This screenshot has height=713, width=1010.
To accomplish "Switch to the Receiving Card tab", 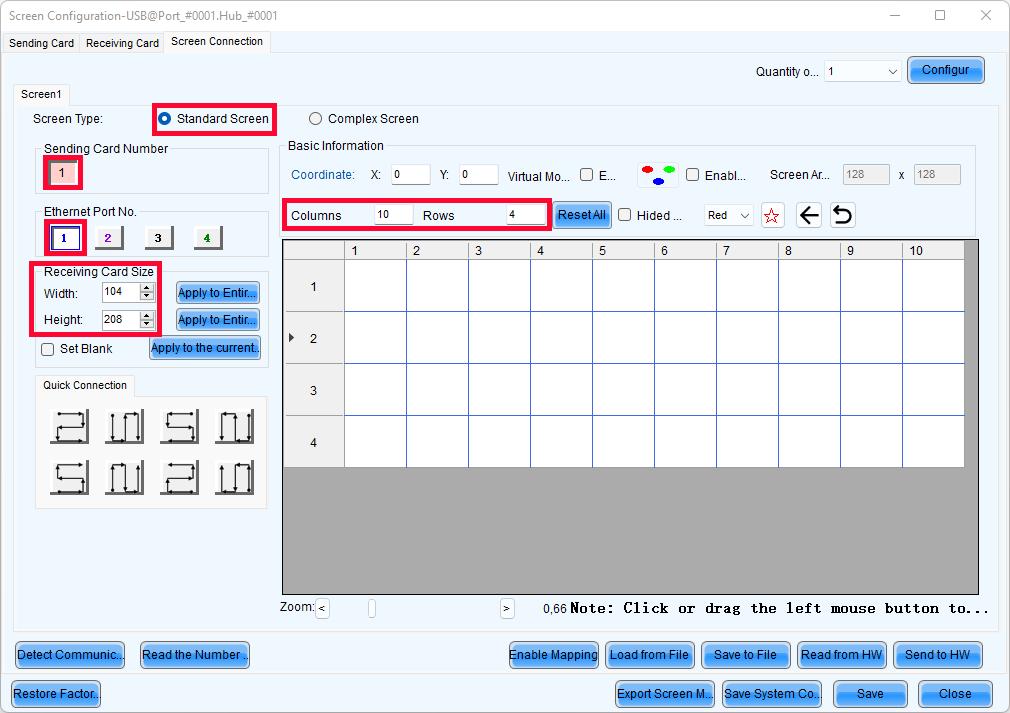I will [x=122, y=43].
